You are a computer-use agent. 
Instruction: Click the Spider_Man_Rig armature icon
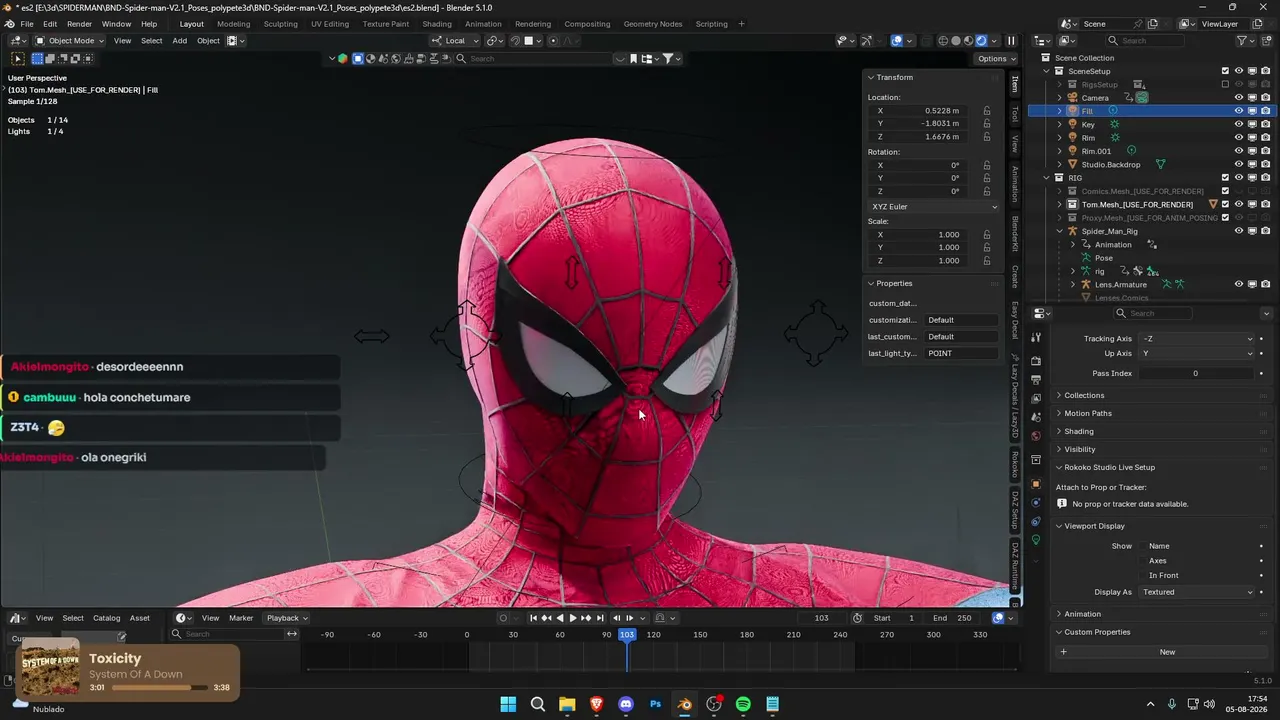click(1073, 231)
